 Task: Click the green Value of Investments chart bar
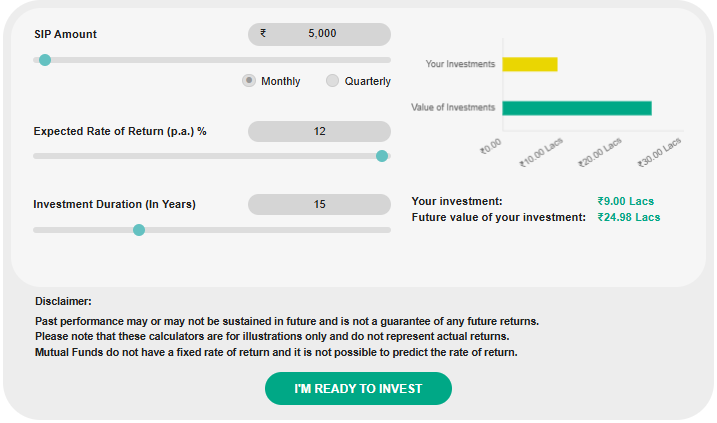point(576,108)
